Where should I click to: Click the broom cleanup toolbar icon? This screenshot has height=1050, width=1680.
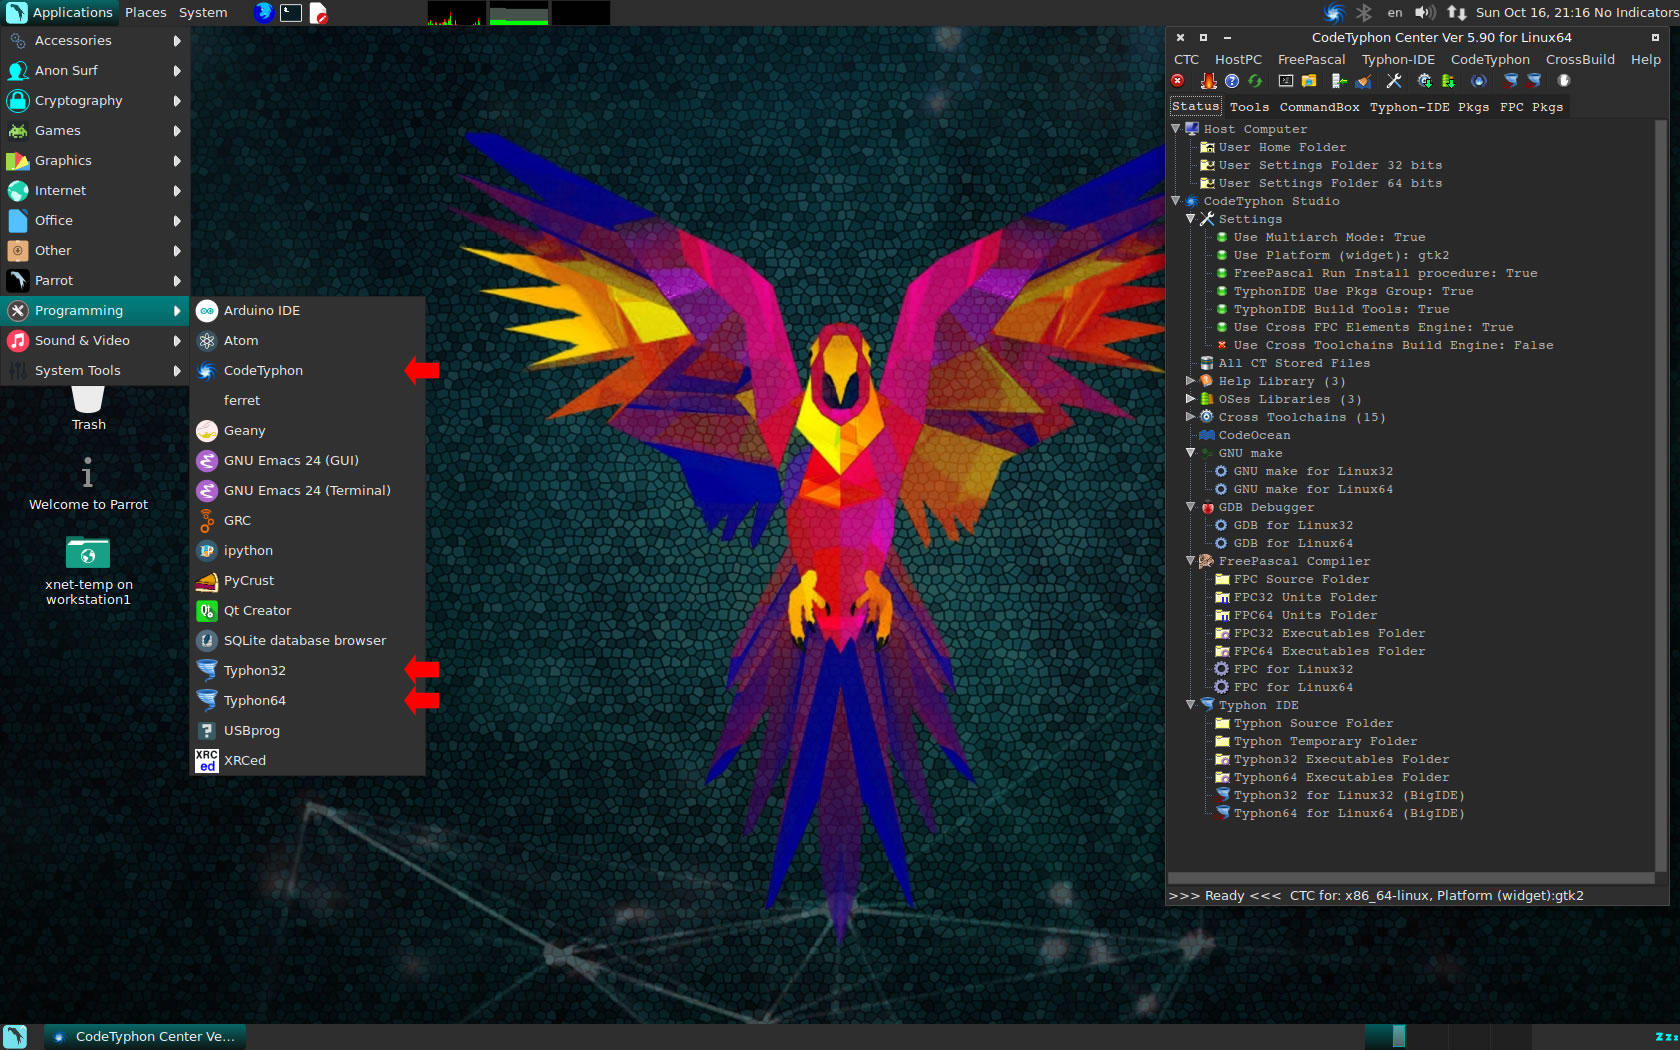click(x=1363, y=81)
